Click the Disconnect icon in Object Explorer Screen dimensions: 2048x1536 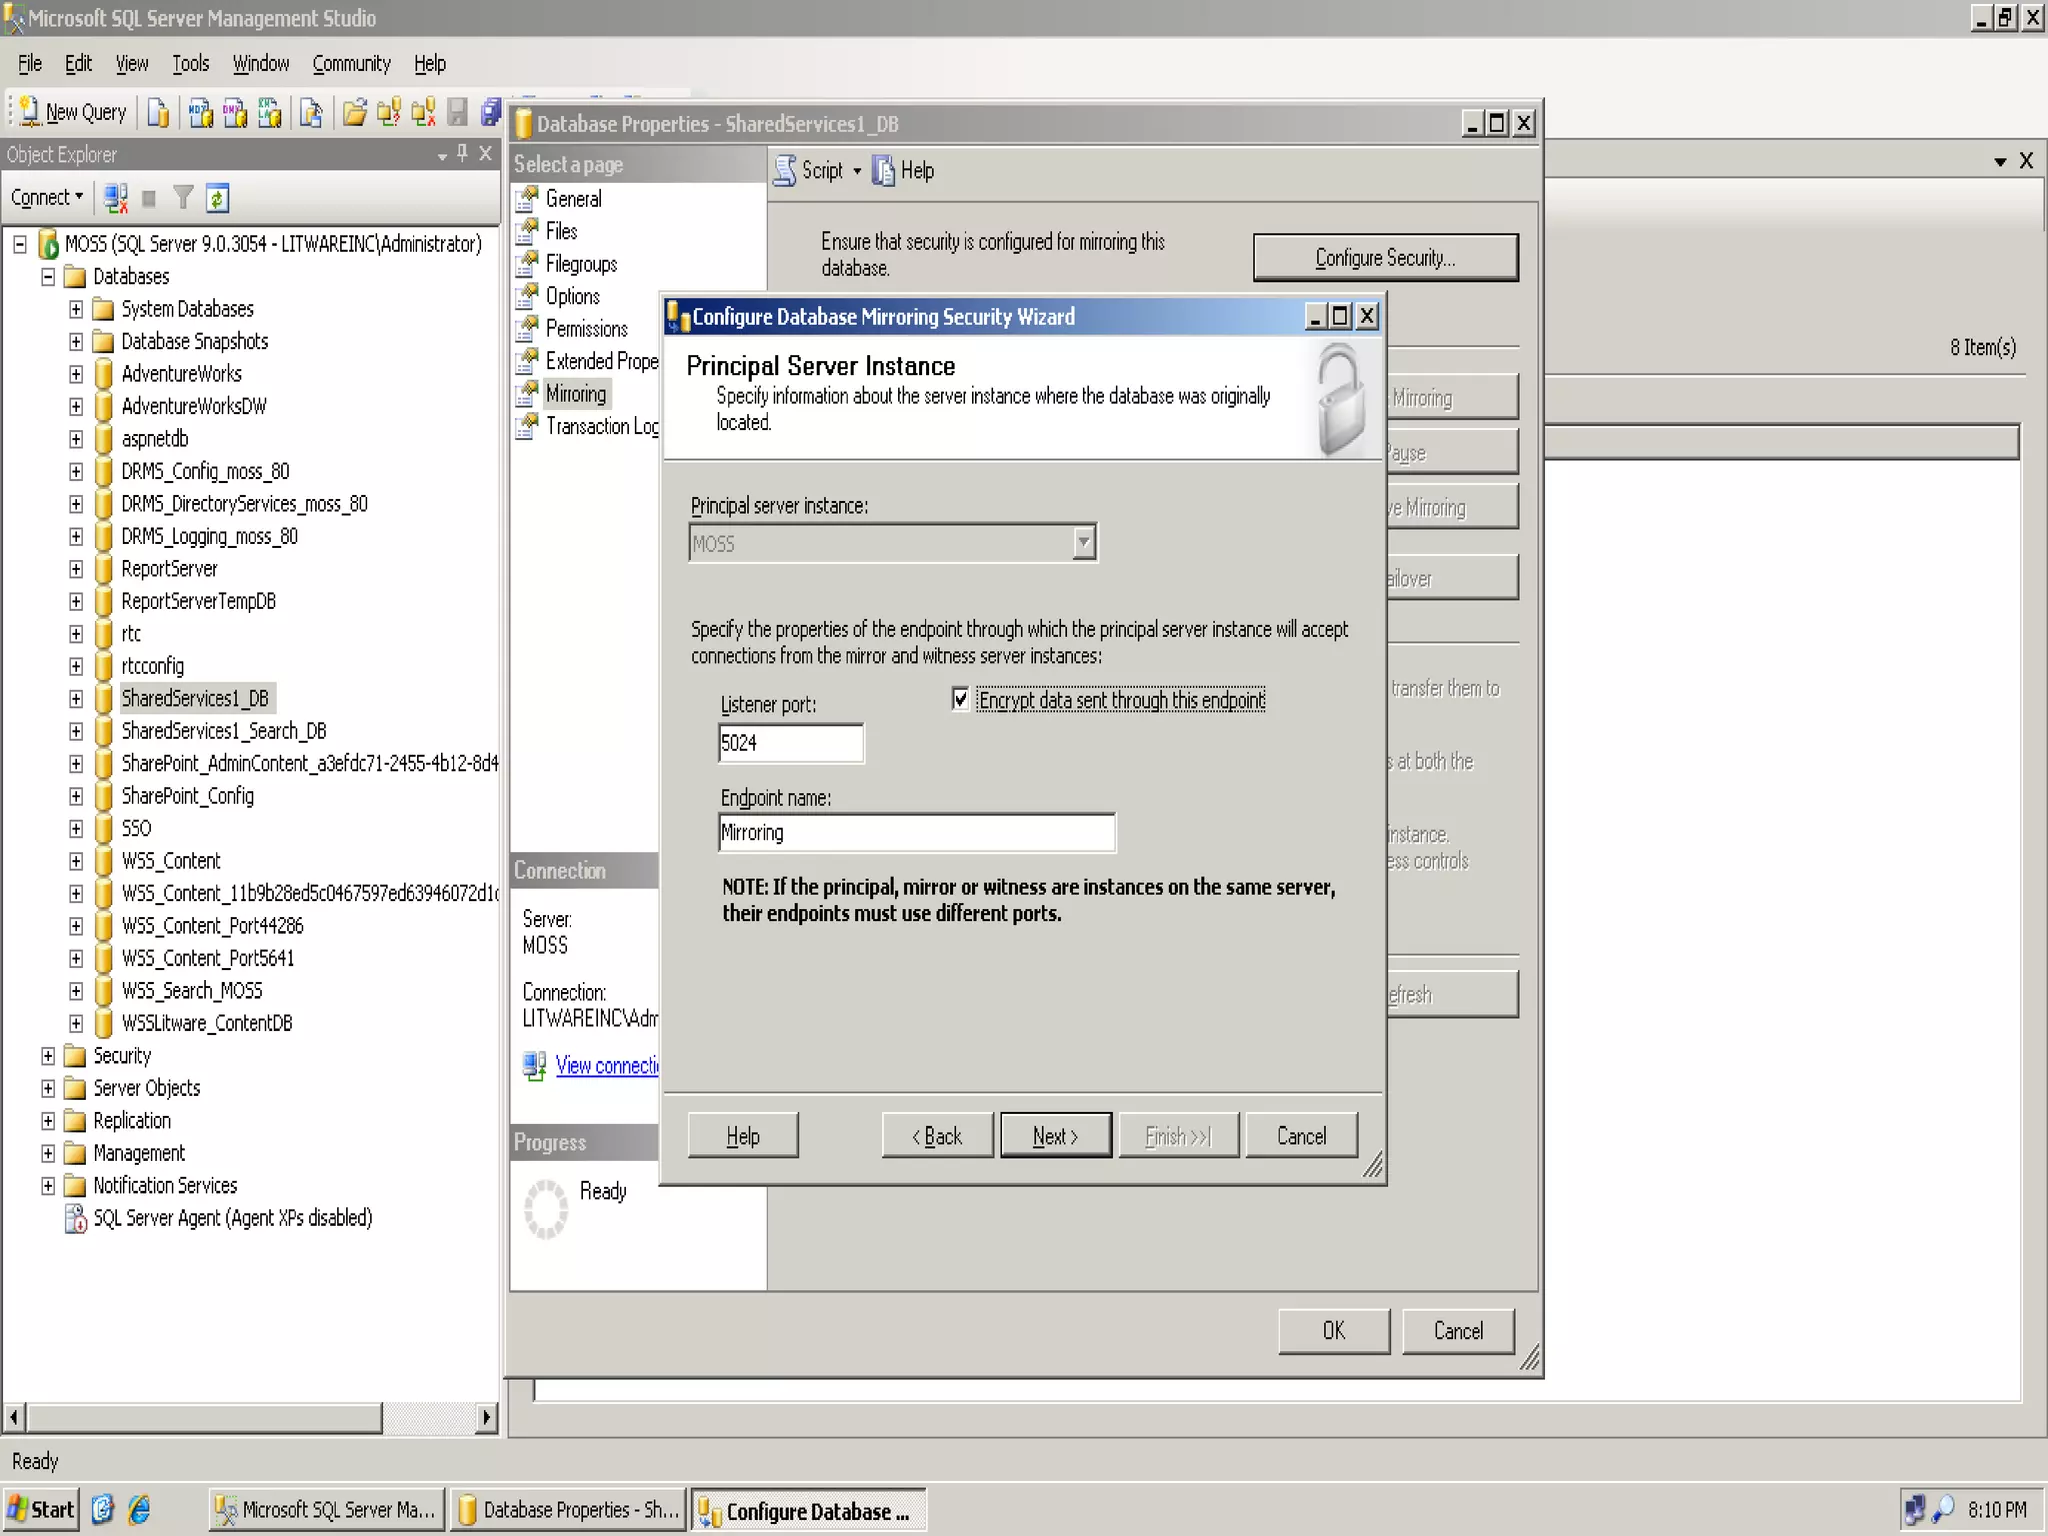click(116, 198)
